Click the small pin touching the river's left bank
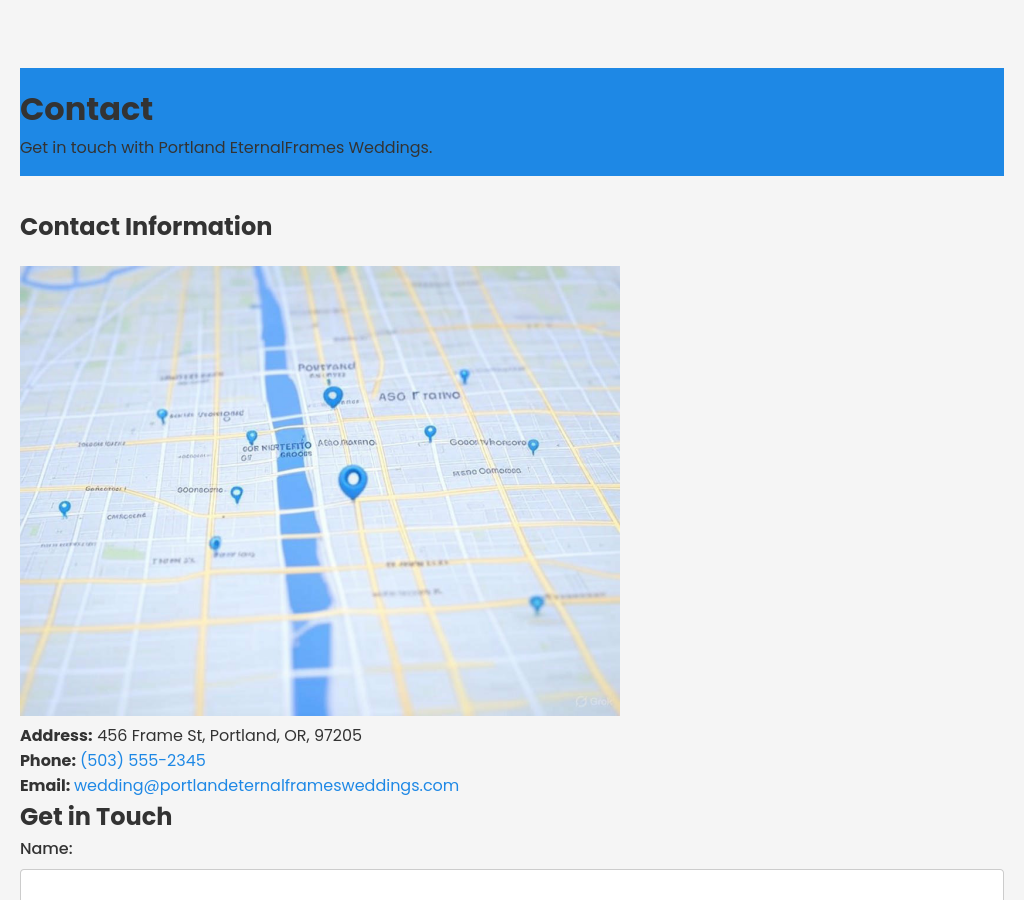 pyautogui.click(x=252, y=437)
